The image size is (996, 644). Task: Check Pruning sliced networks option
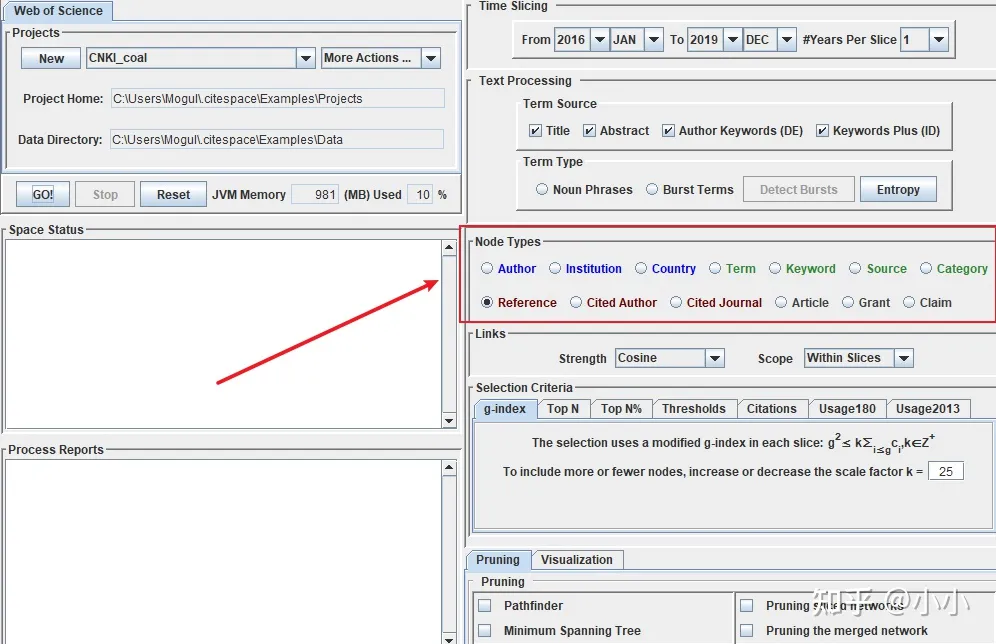(746, 605)
